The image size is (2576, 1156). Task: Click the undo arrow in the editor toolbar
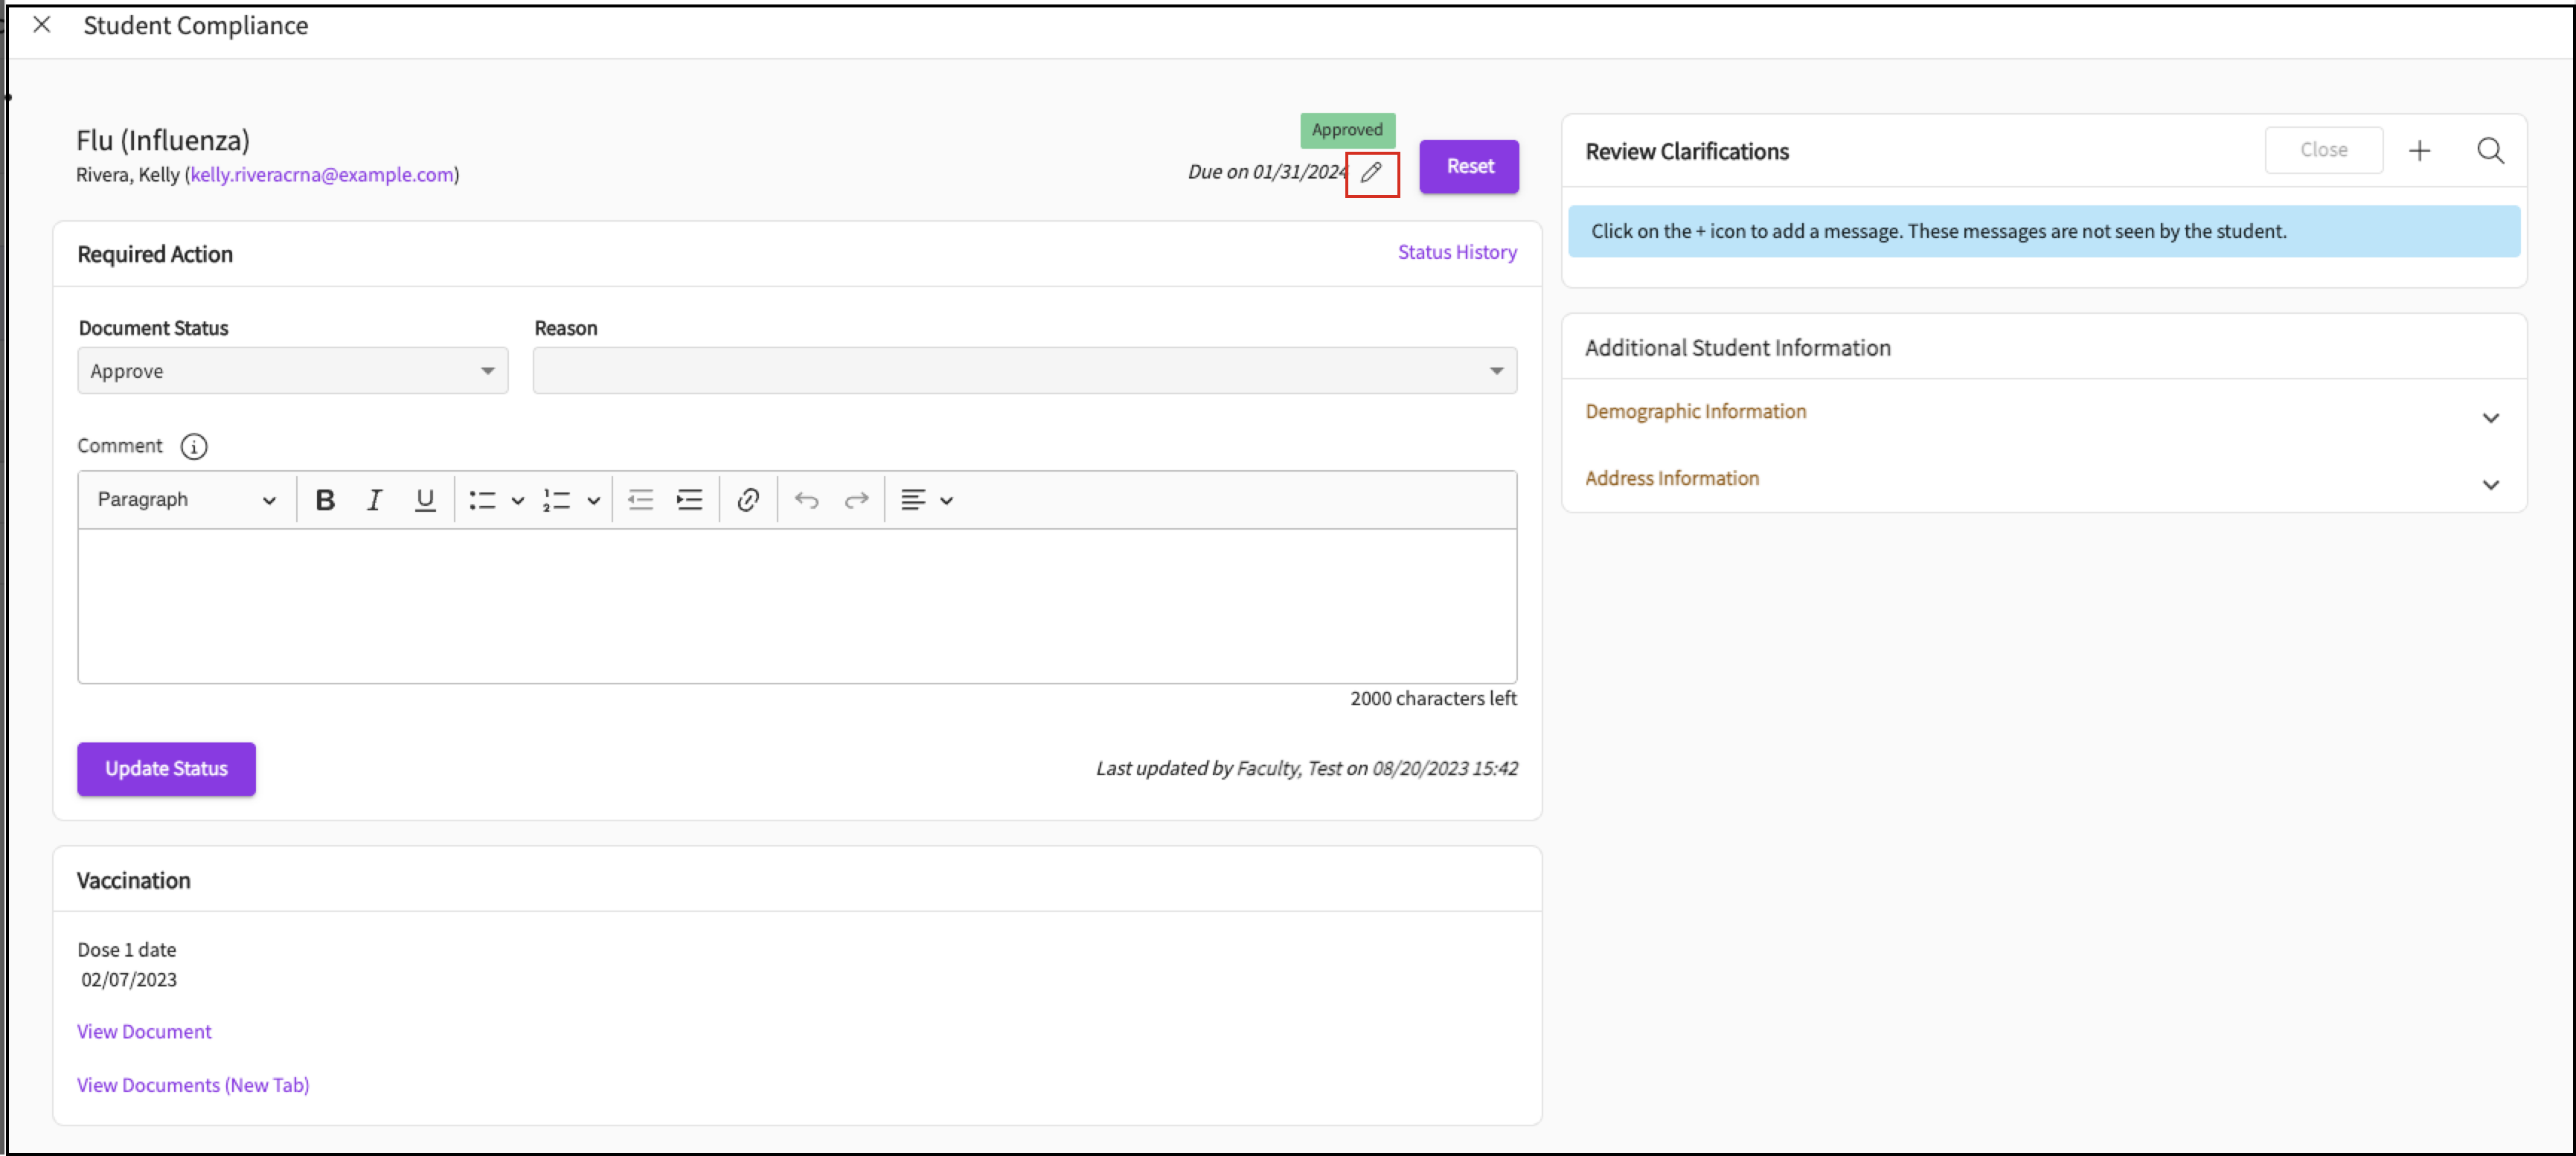[806, 500]
